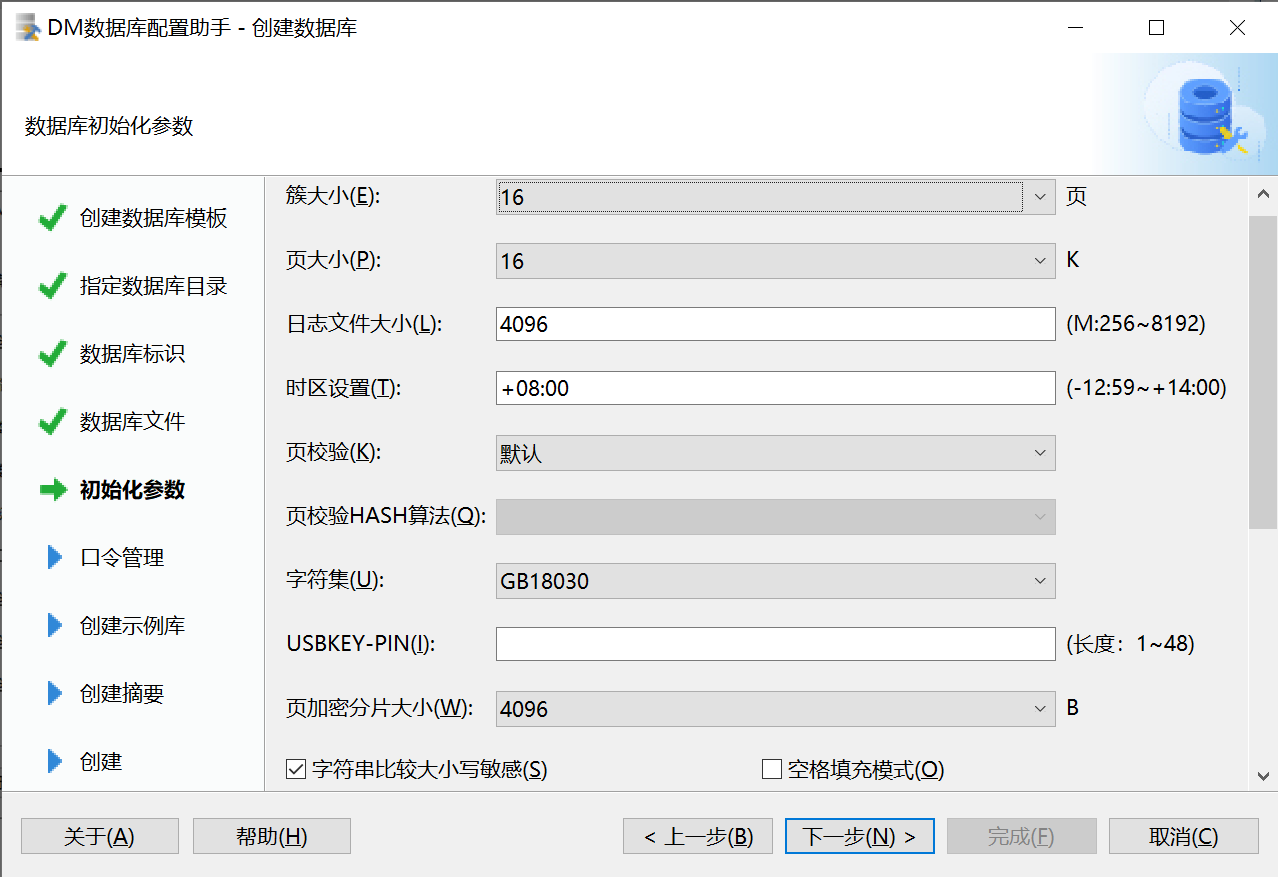Open the 字符集 dropdown showing GB18030
The image size is (1278, 877).
coord(775,581)
